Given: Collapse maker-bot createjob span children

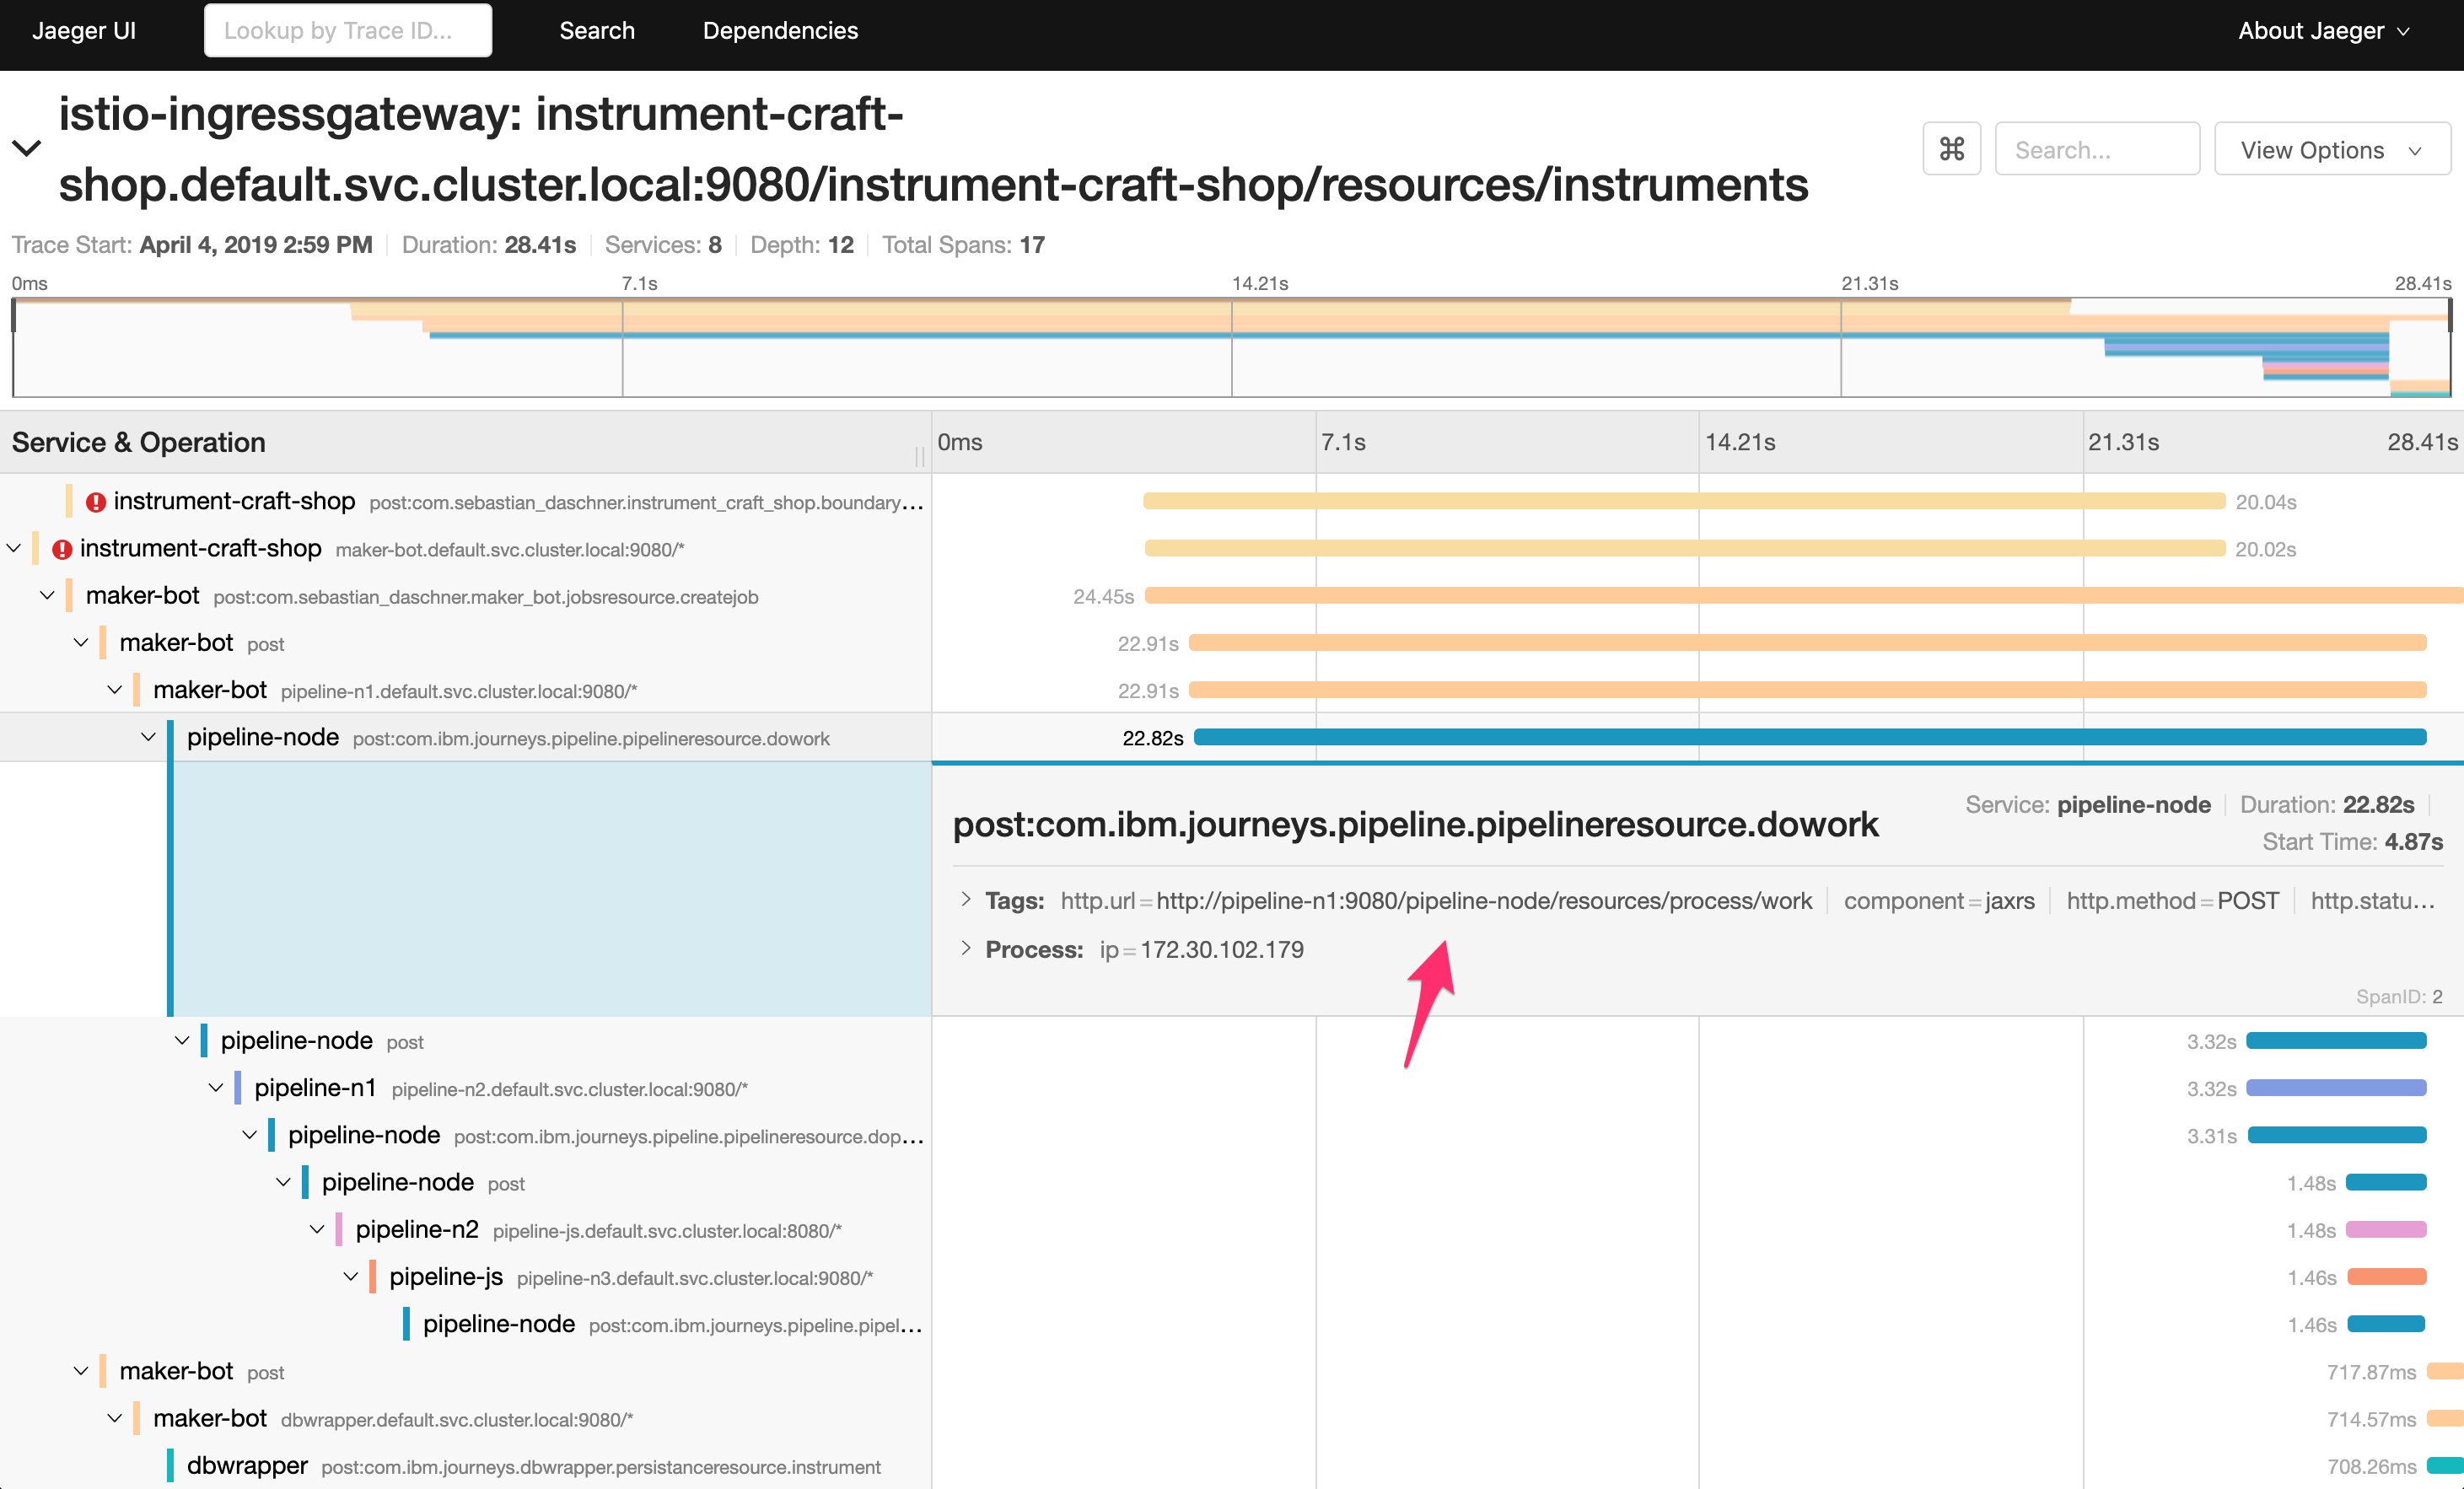Looking at the screenshot, I should coord(47,596).
